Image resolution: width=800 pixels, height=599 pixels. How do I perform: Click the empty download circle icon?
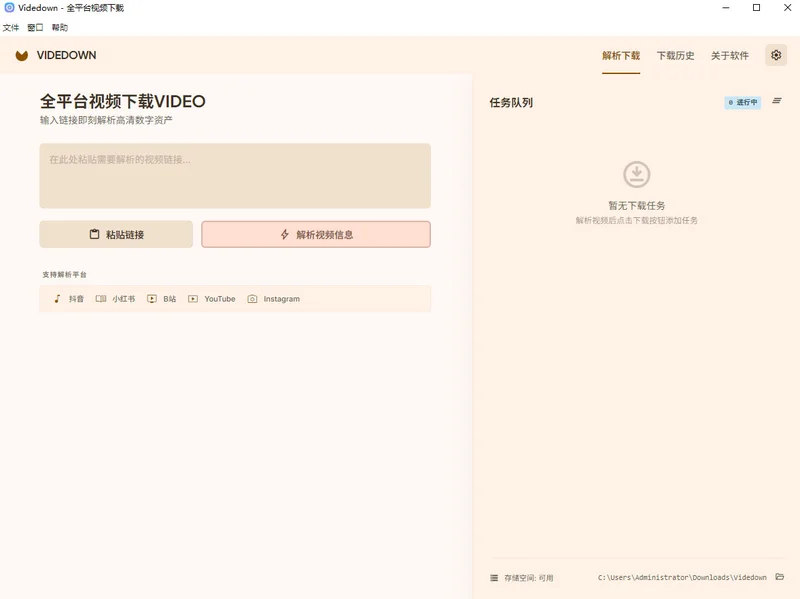[637, 174]
